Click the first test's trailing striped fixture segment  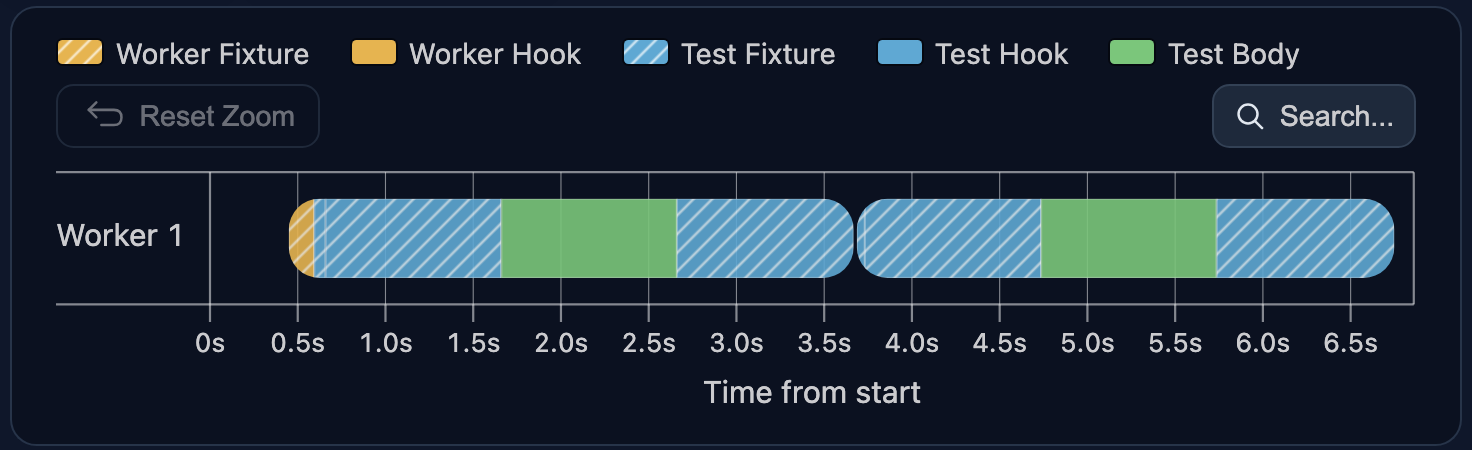tap(765, 238)
